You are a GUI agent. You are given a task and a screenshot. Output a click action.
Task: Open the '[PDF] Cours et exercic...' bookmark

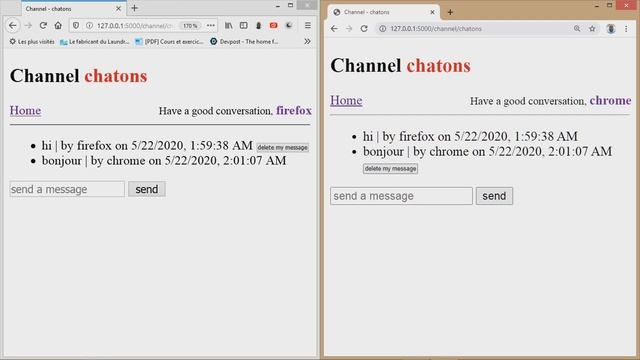[169, 41]
